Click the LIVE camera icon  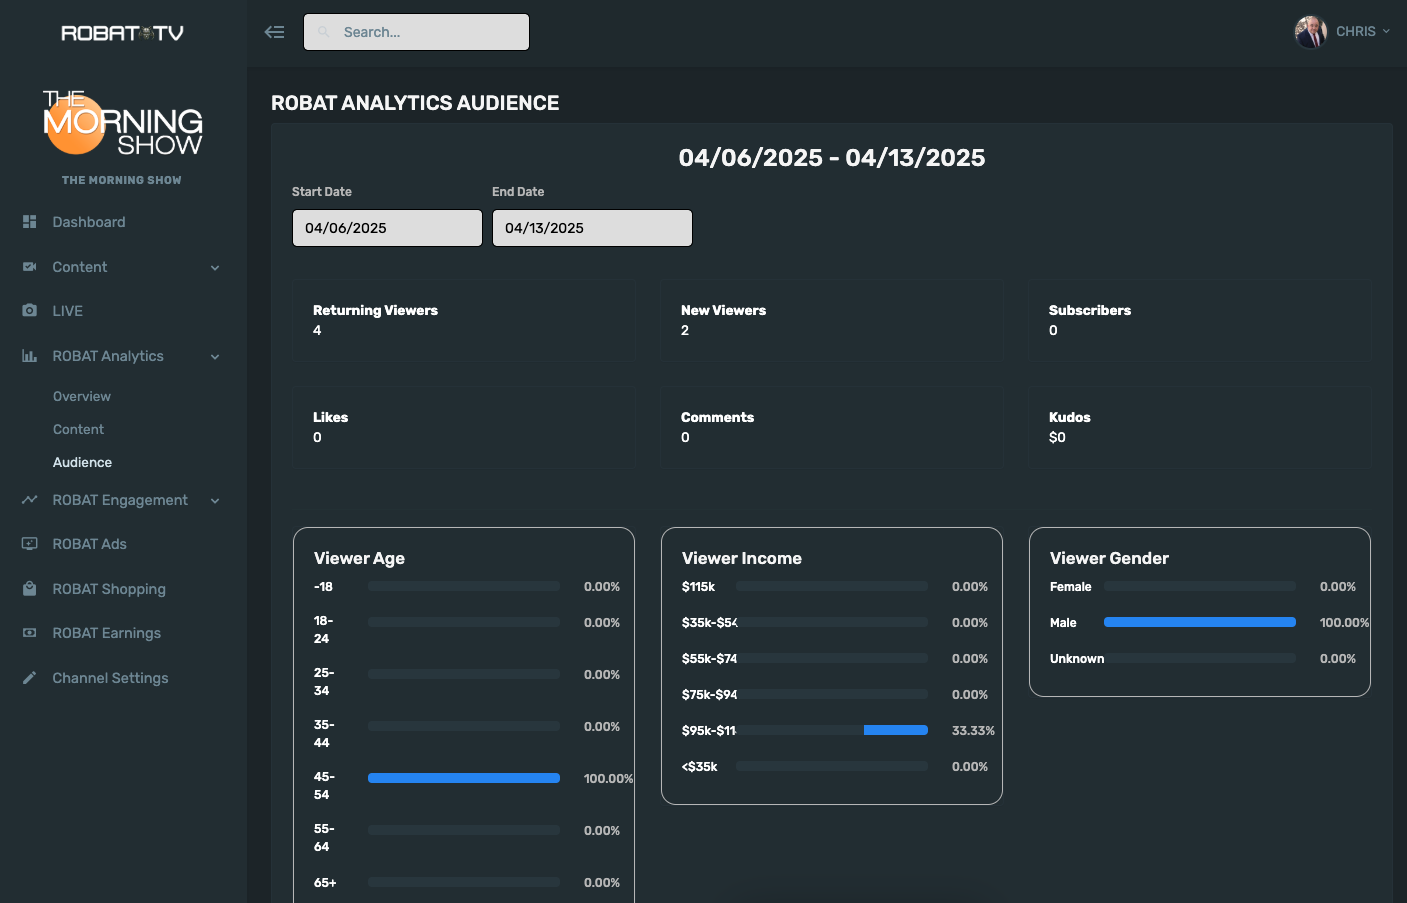[x=30, y=311]
